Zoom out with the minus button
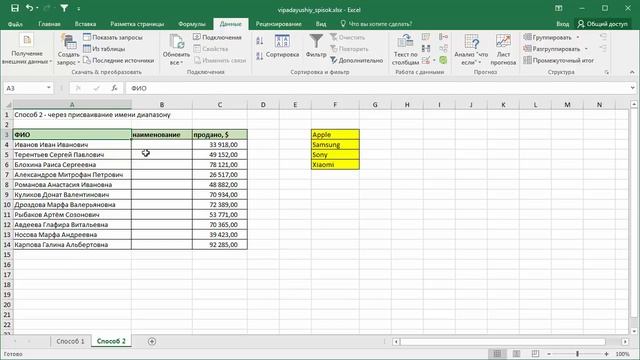 pos(549,354)
